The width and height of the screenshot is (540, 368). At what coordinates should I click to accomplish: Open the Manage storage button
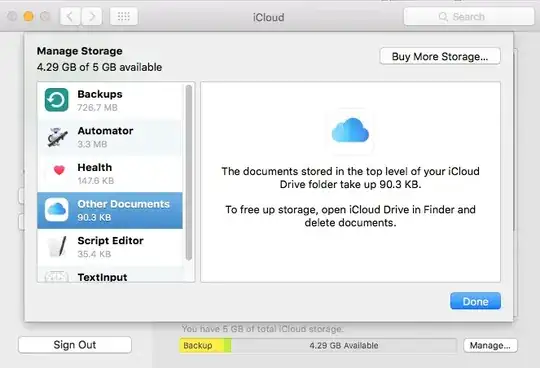click(x=490, y=345)
